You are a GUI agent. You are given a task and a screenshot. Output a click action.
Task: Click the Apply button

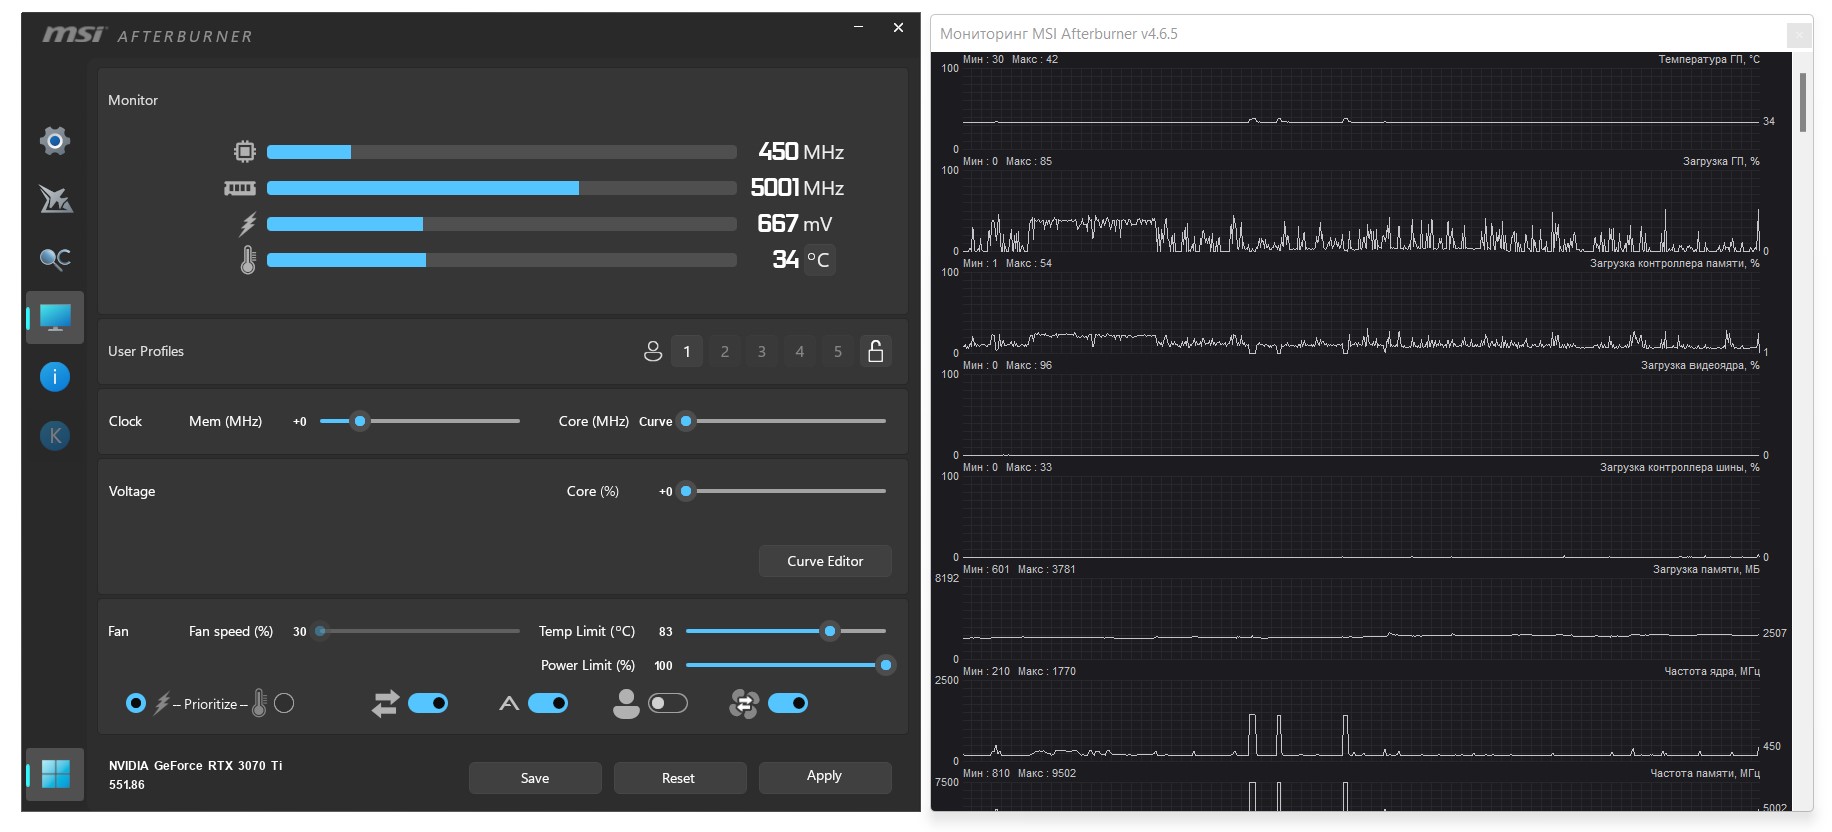coord(824,776)
